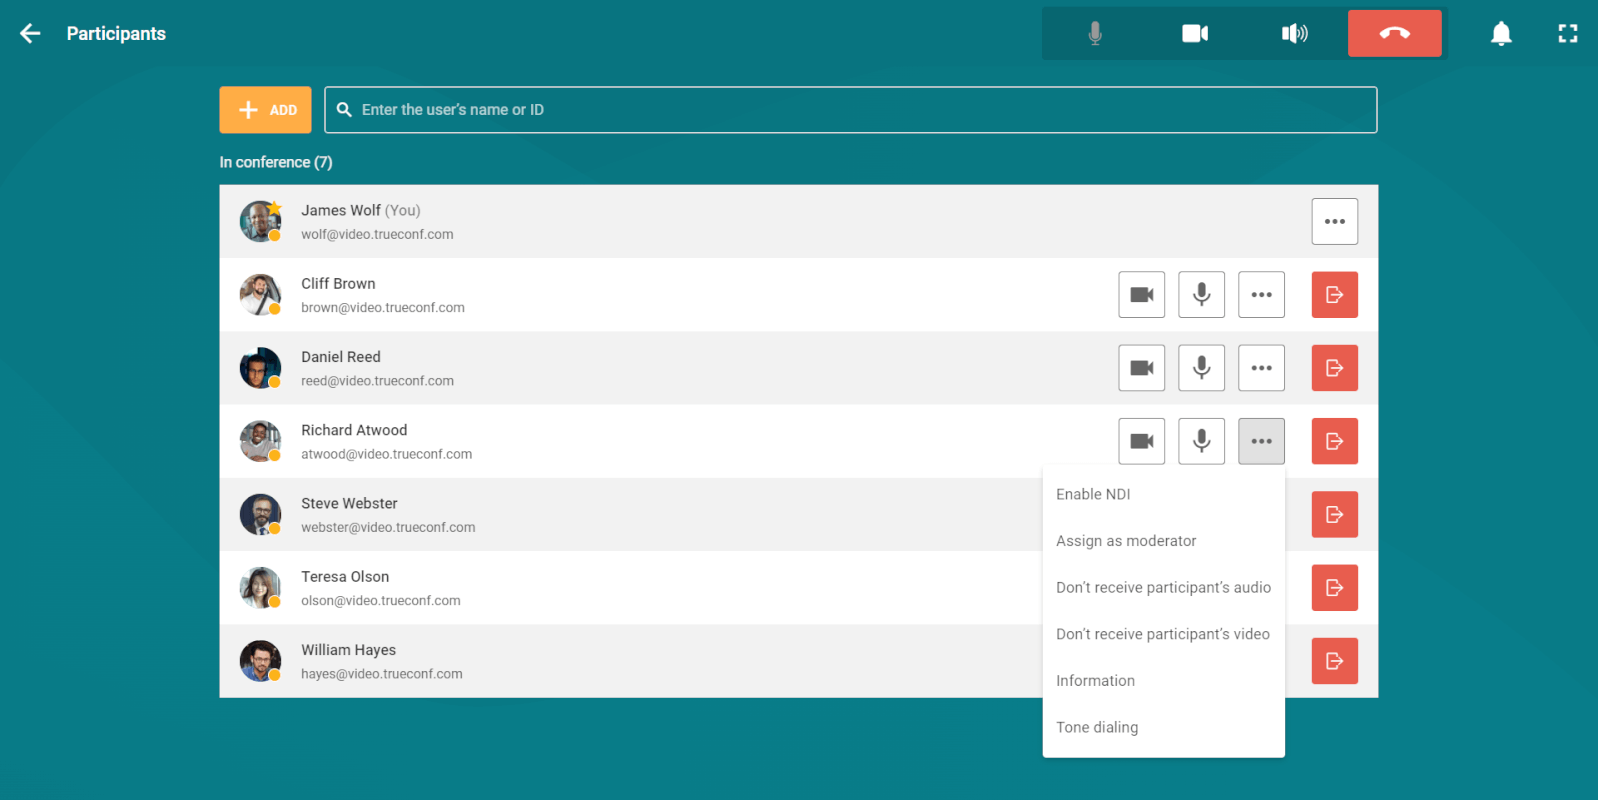Remove Cliff Brown from the conference
Screen dimensions: 1598x800
[x=1334, y=295]
